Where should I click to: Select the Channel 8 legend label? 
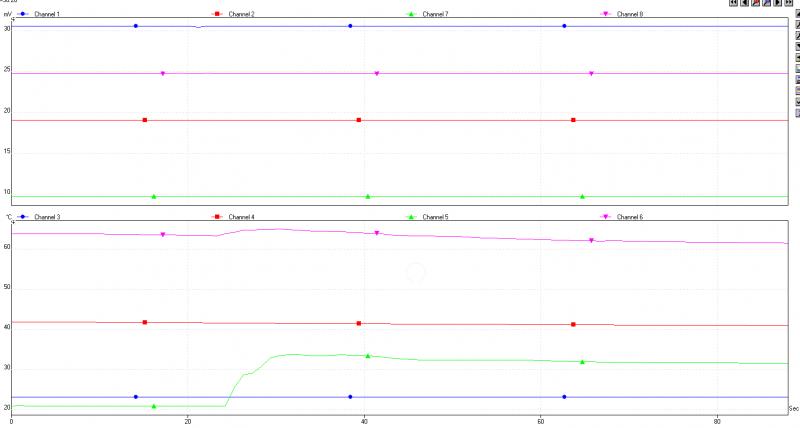(629, 14)
